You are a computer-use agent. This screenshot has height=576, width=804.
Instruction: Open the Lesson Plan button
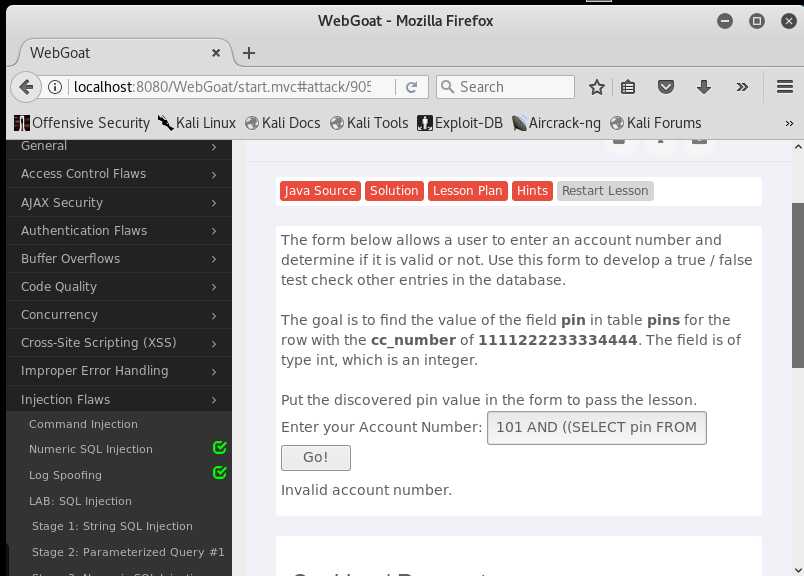tap(468, 191)
